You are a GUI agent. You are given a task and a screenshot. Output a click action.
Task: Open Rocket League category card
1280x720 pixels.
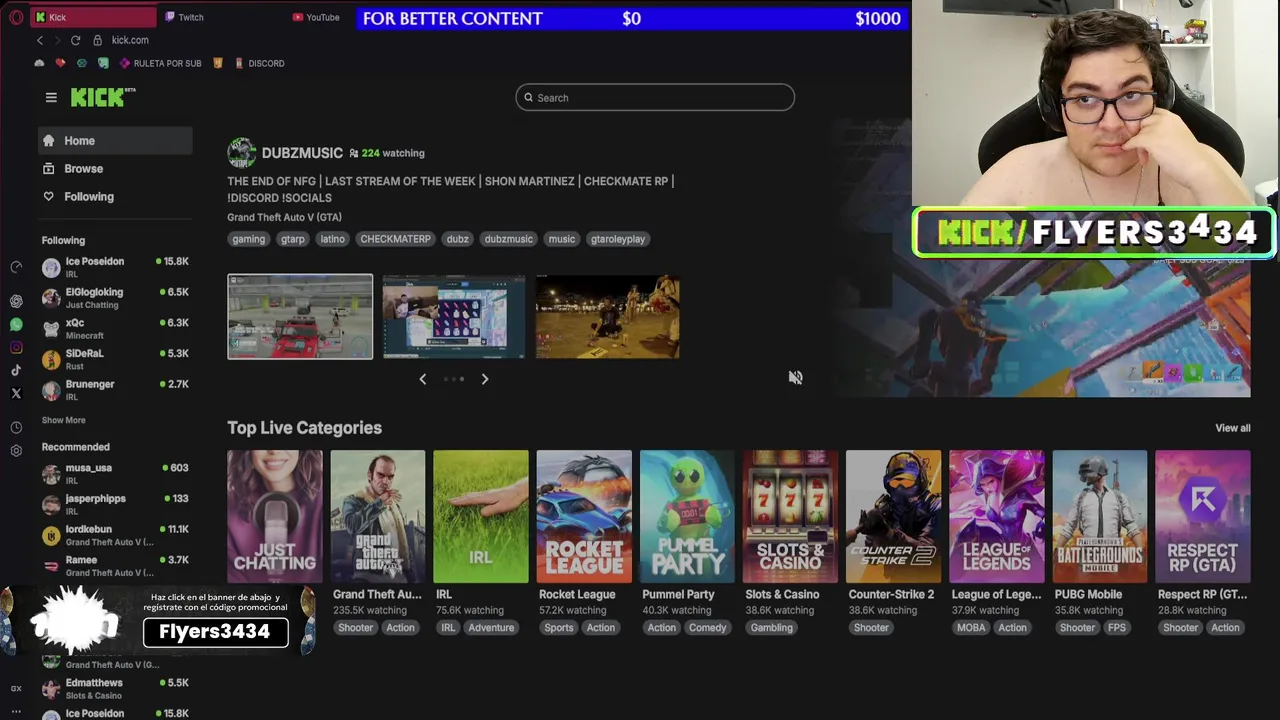click(584, 516)
